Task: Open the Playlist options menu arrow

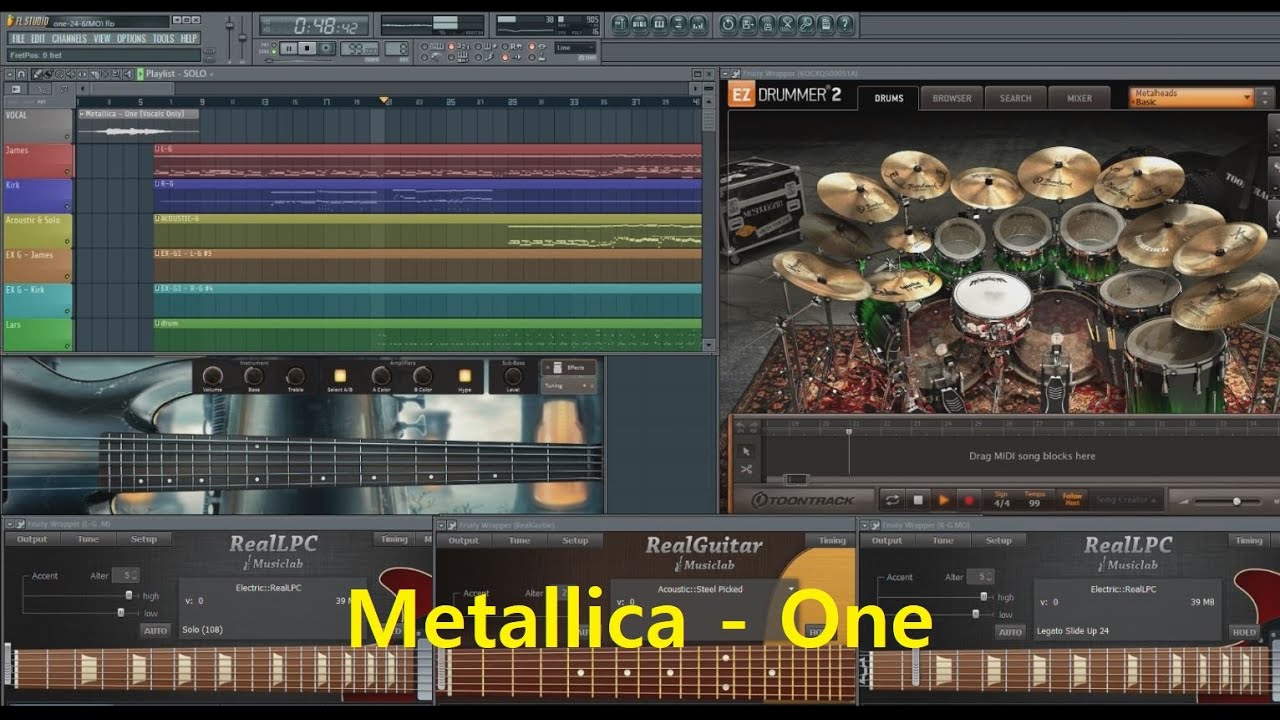Action: tap(8, 73)
